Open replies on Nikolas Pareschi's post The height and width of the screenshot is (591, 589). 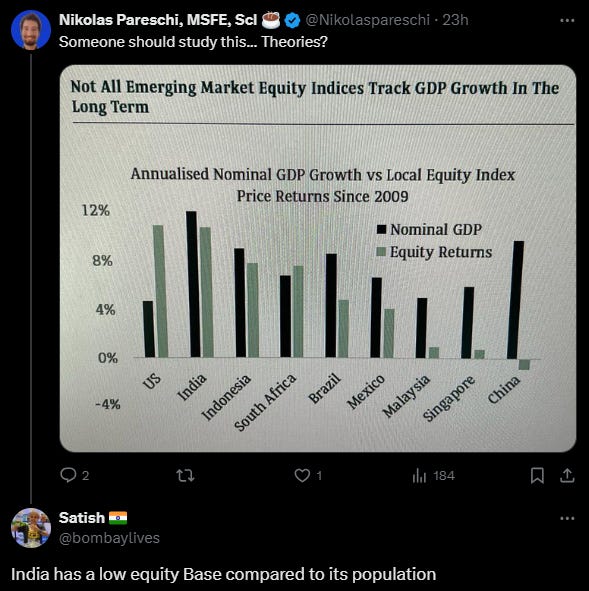tap(75, 475)
